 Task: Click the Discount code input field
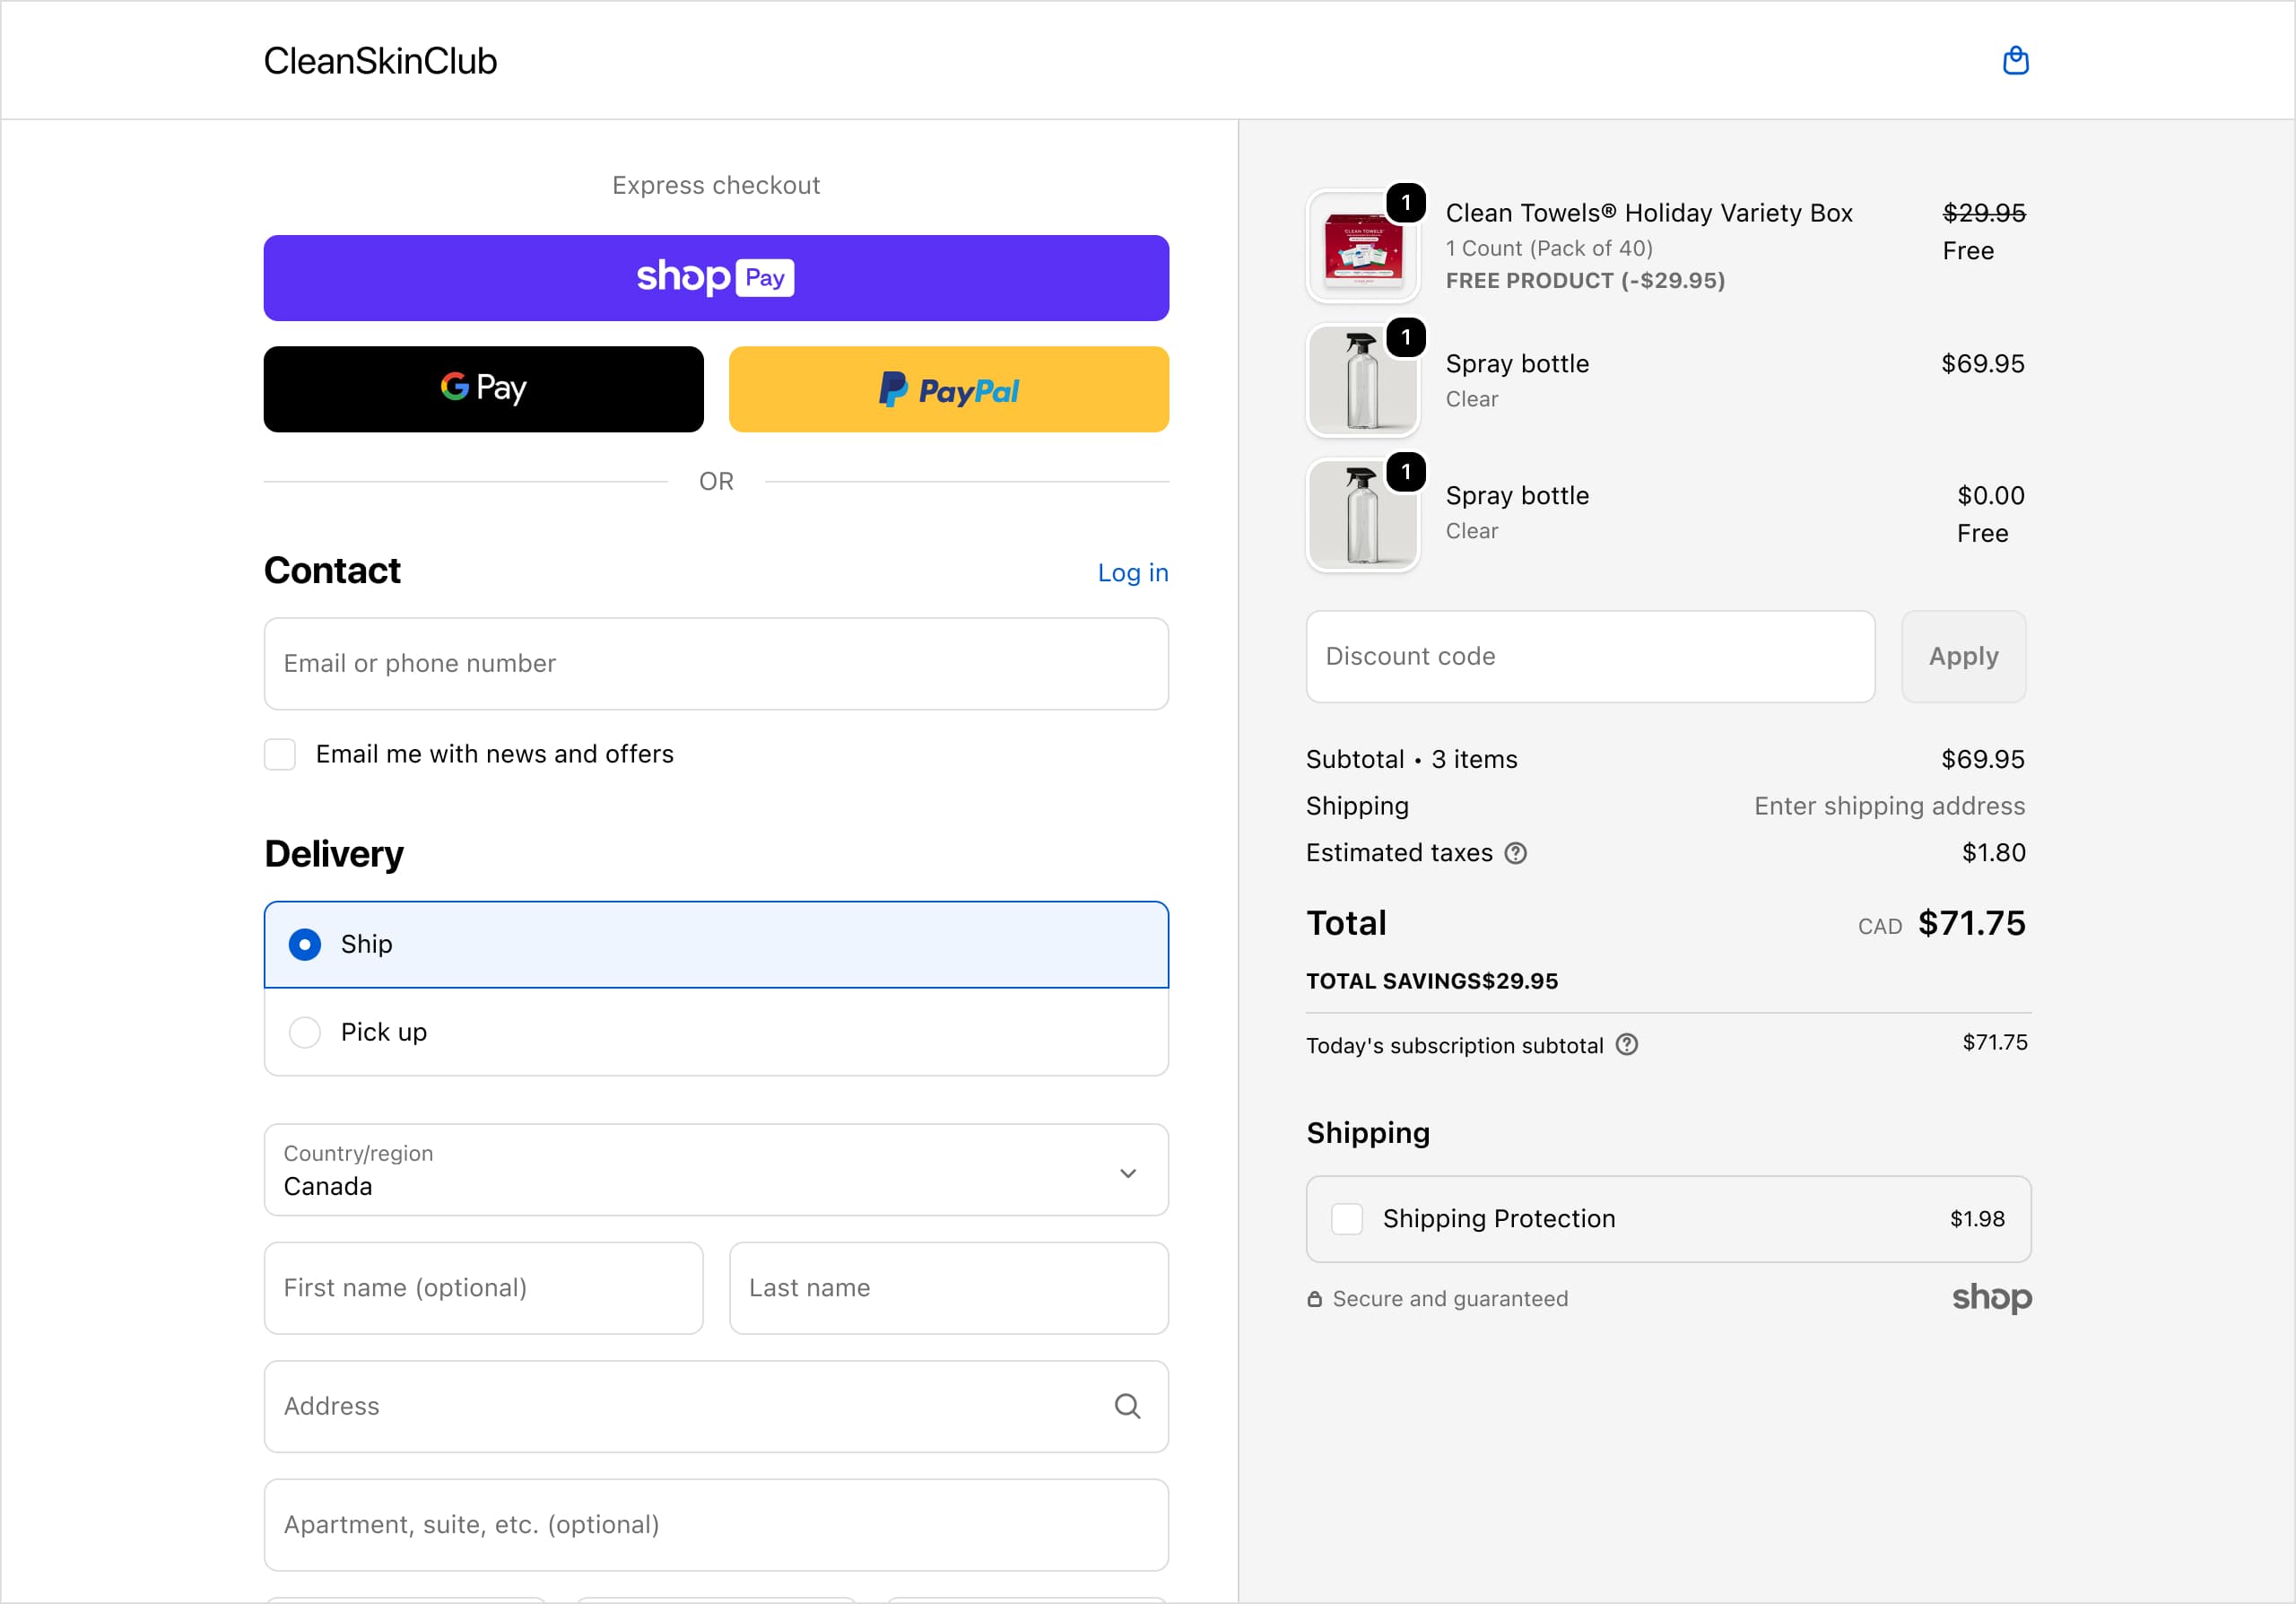[1590, 657]
